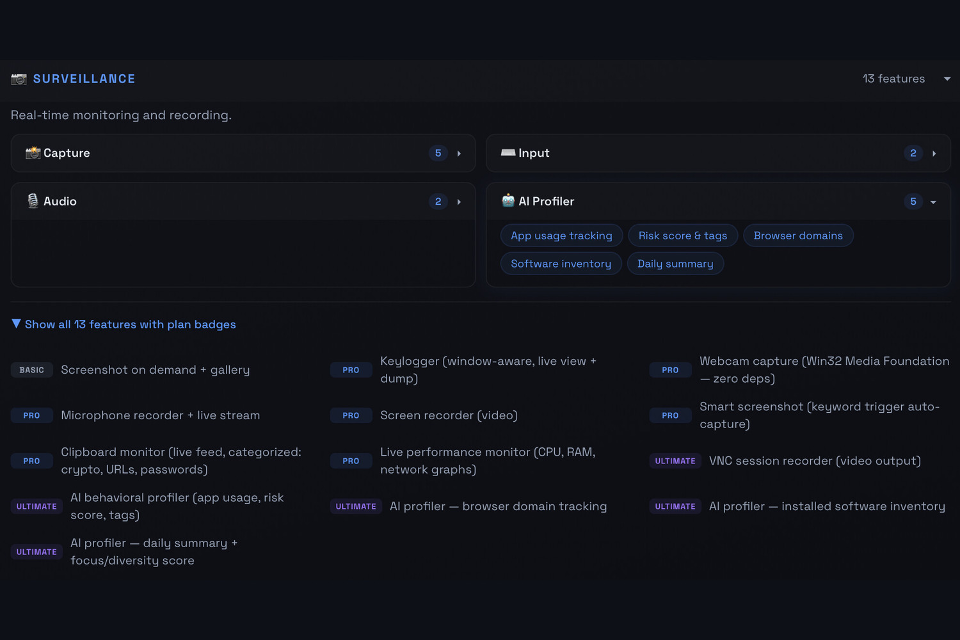Click ULTIMATE badge beside AI behavioral profiler
960x640 pixels.
click(37, 506)
